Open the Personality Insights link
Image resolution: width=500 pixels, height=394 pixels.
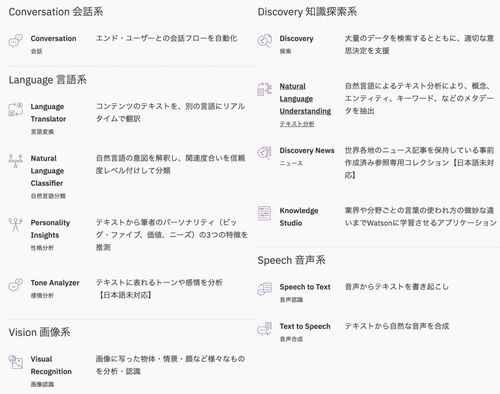[50, 229]
